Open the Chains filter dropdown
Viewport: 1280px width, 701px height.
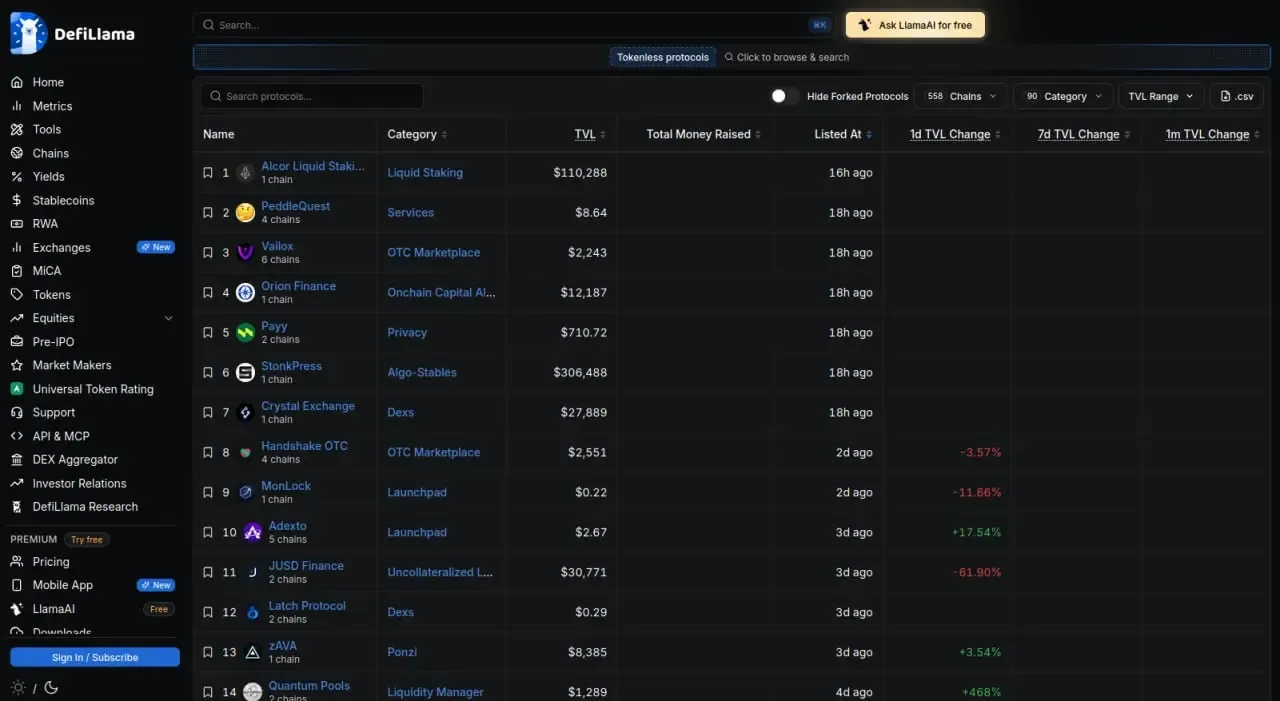[960, 96]
